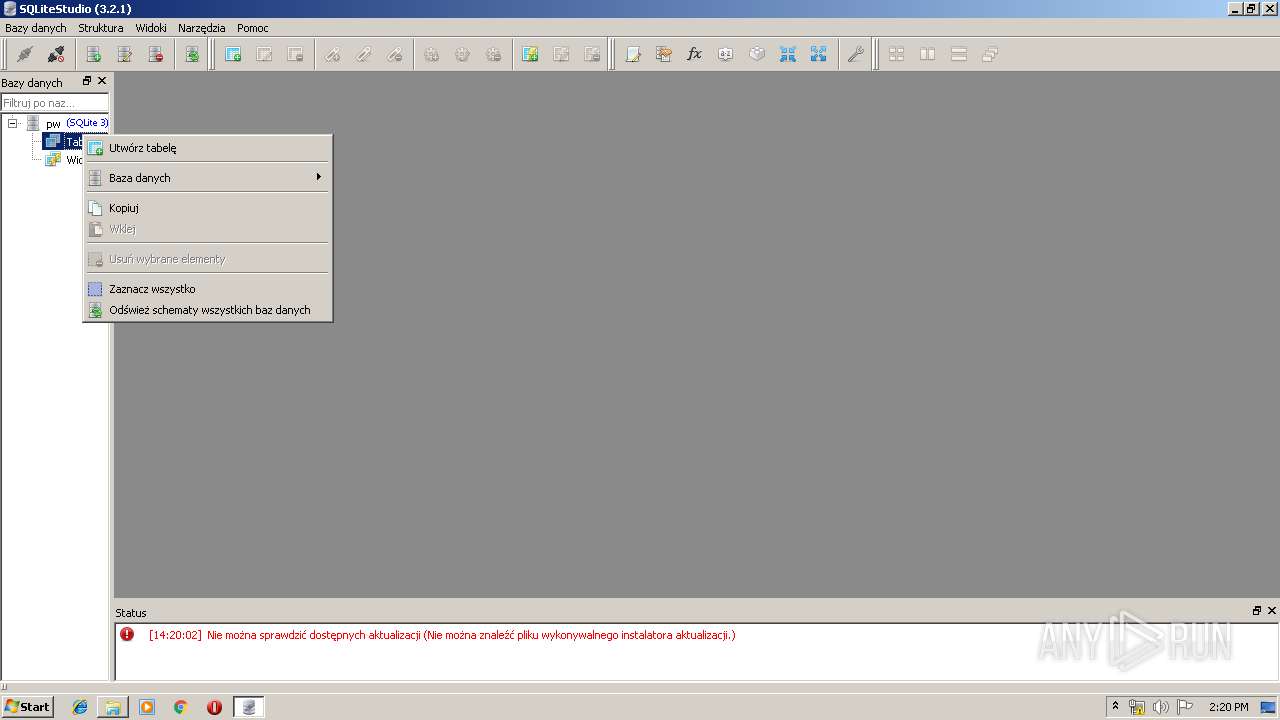Click the connect to database toolbar icon

coord(25,55)
